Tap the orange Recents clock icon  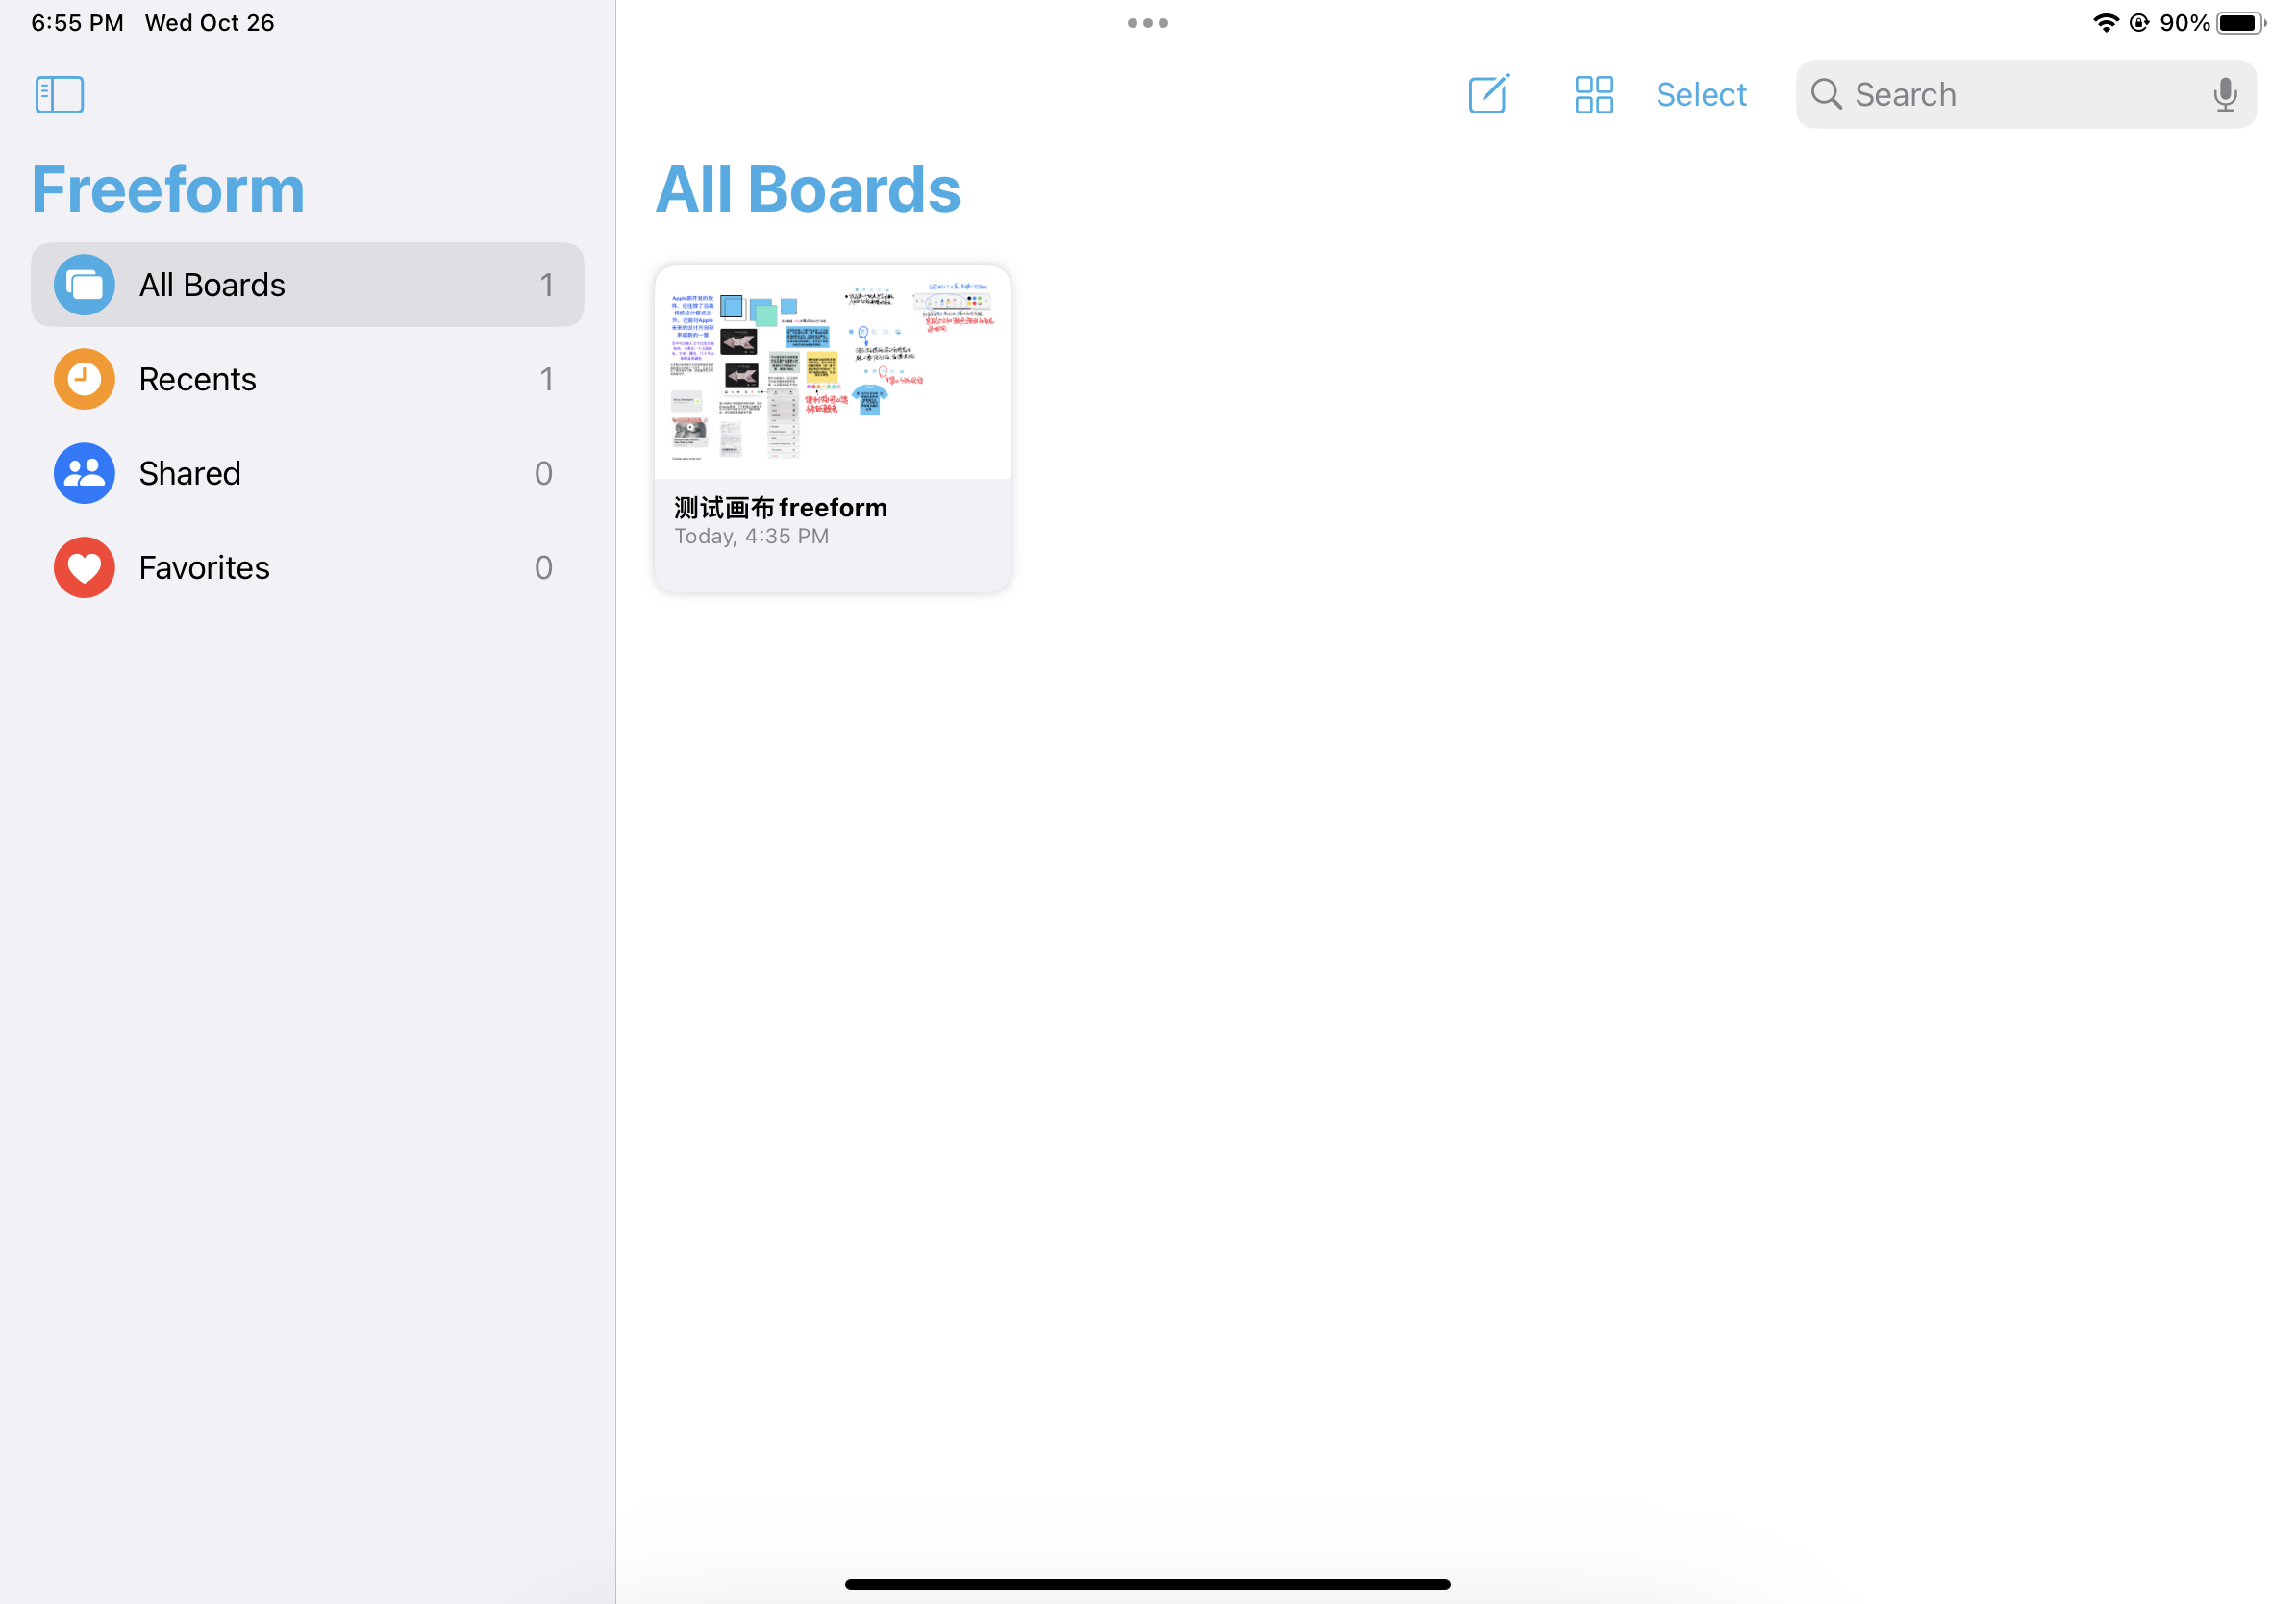tap(83, 378)
